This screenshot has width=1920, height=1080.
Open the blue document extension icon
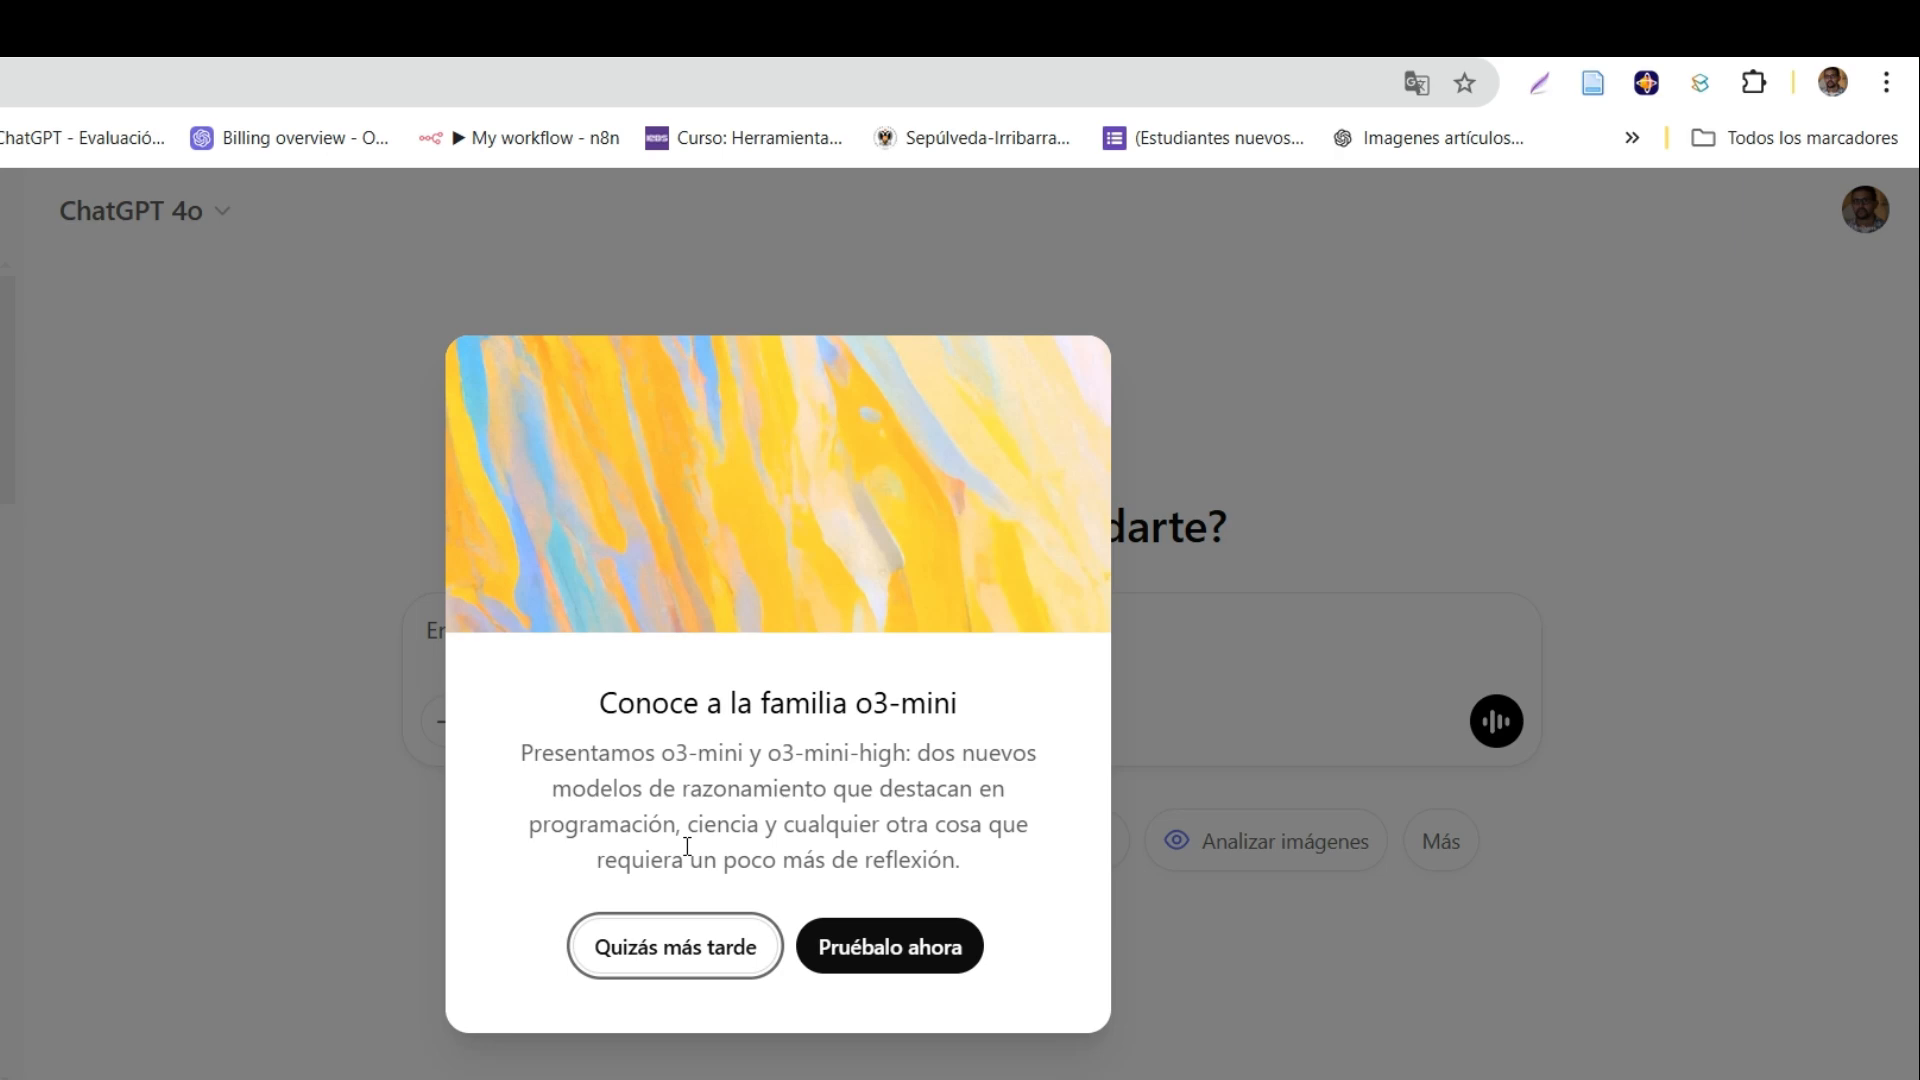tap(1593, 83)
